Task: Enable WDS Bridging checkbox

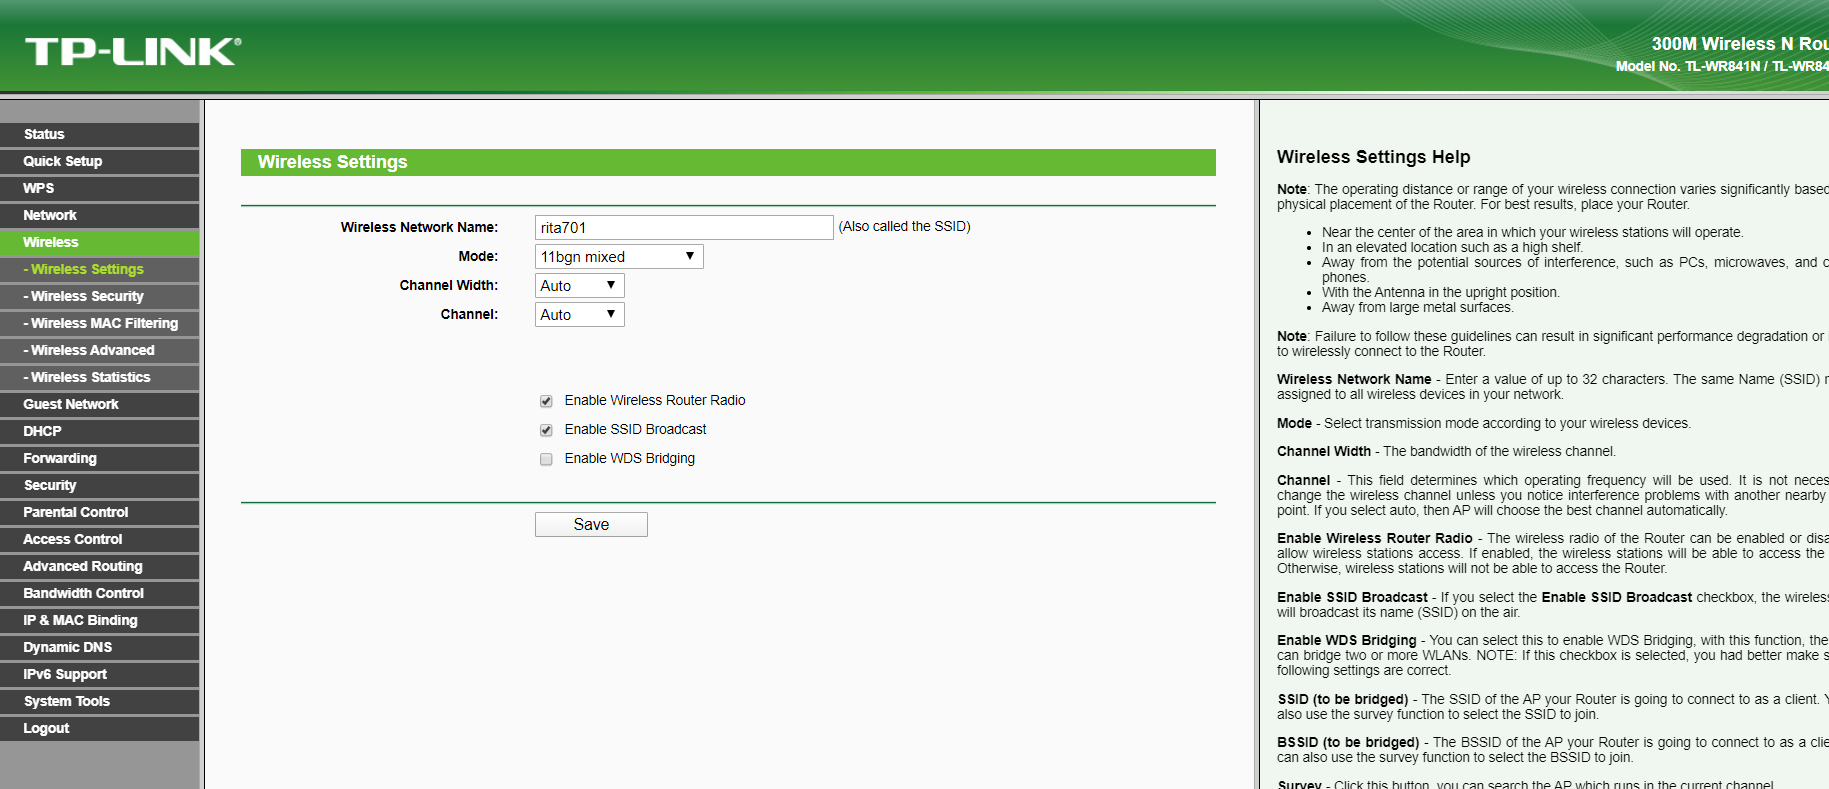Action: coord(546,459)
